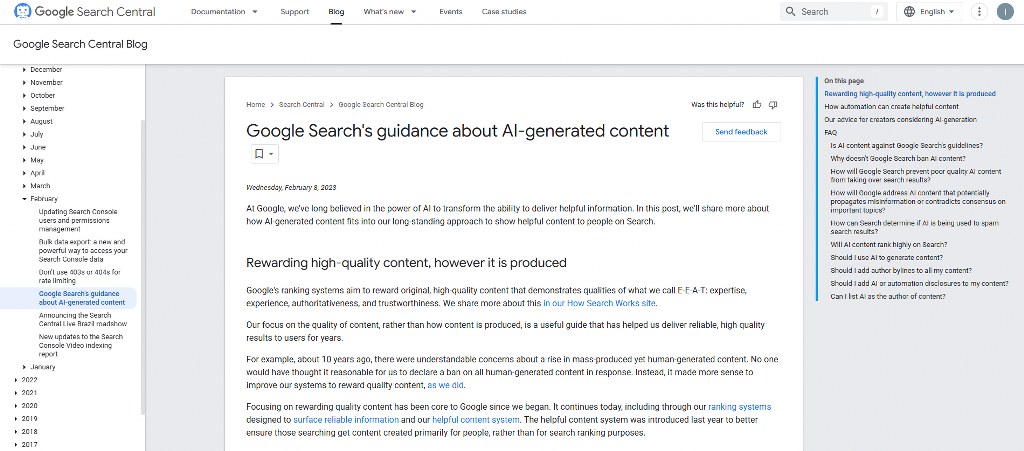Open the three-dot more options menu
The width and height of the screenshot is (1024, 451).
click(979, 12)
